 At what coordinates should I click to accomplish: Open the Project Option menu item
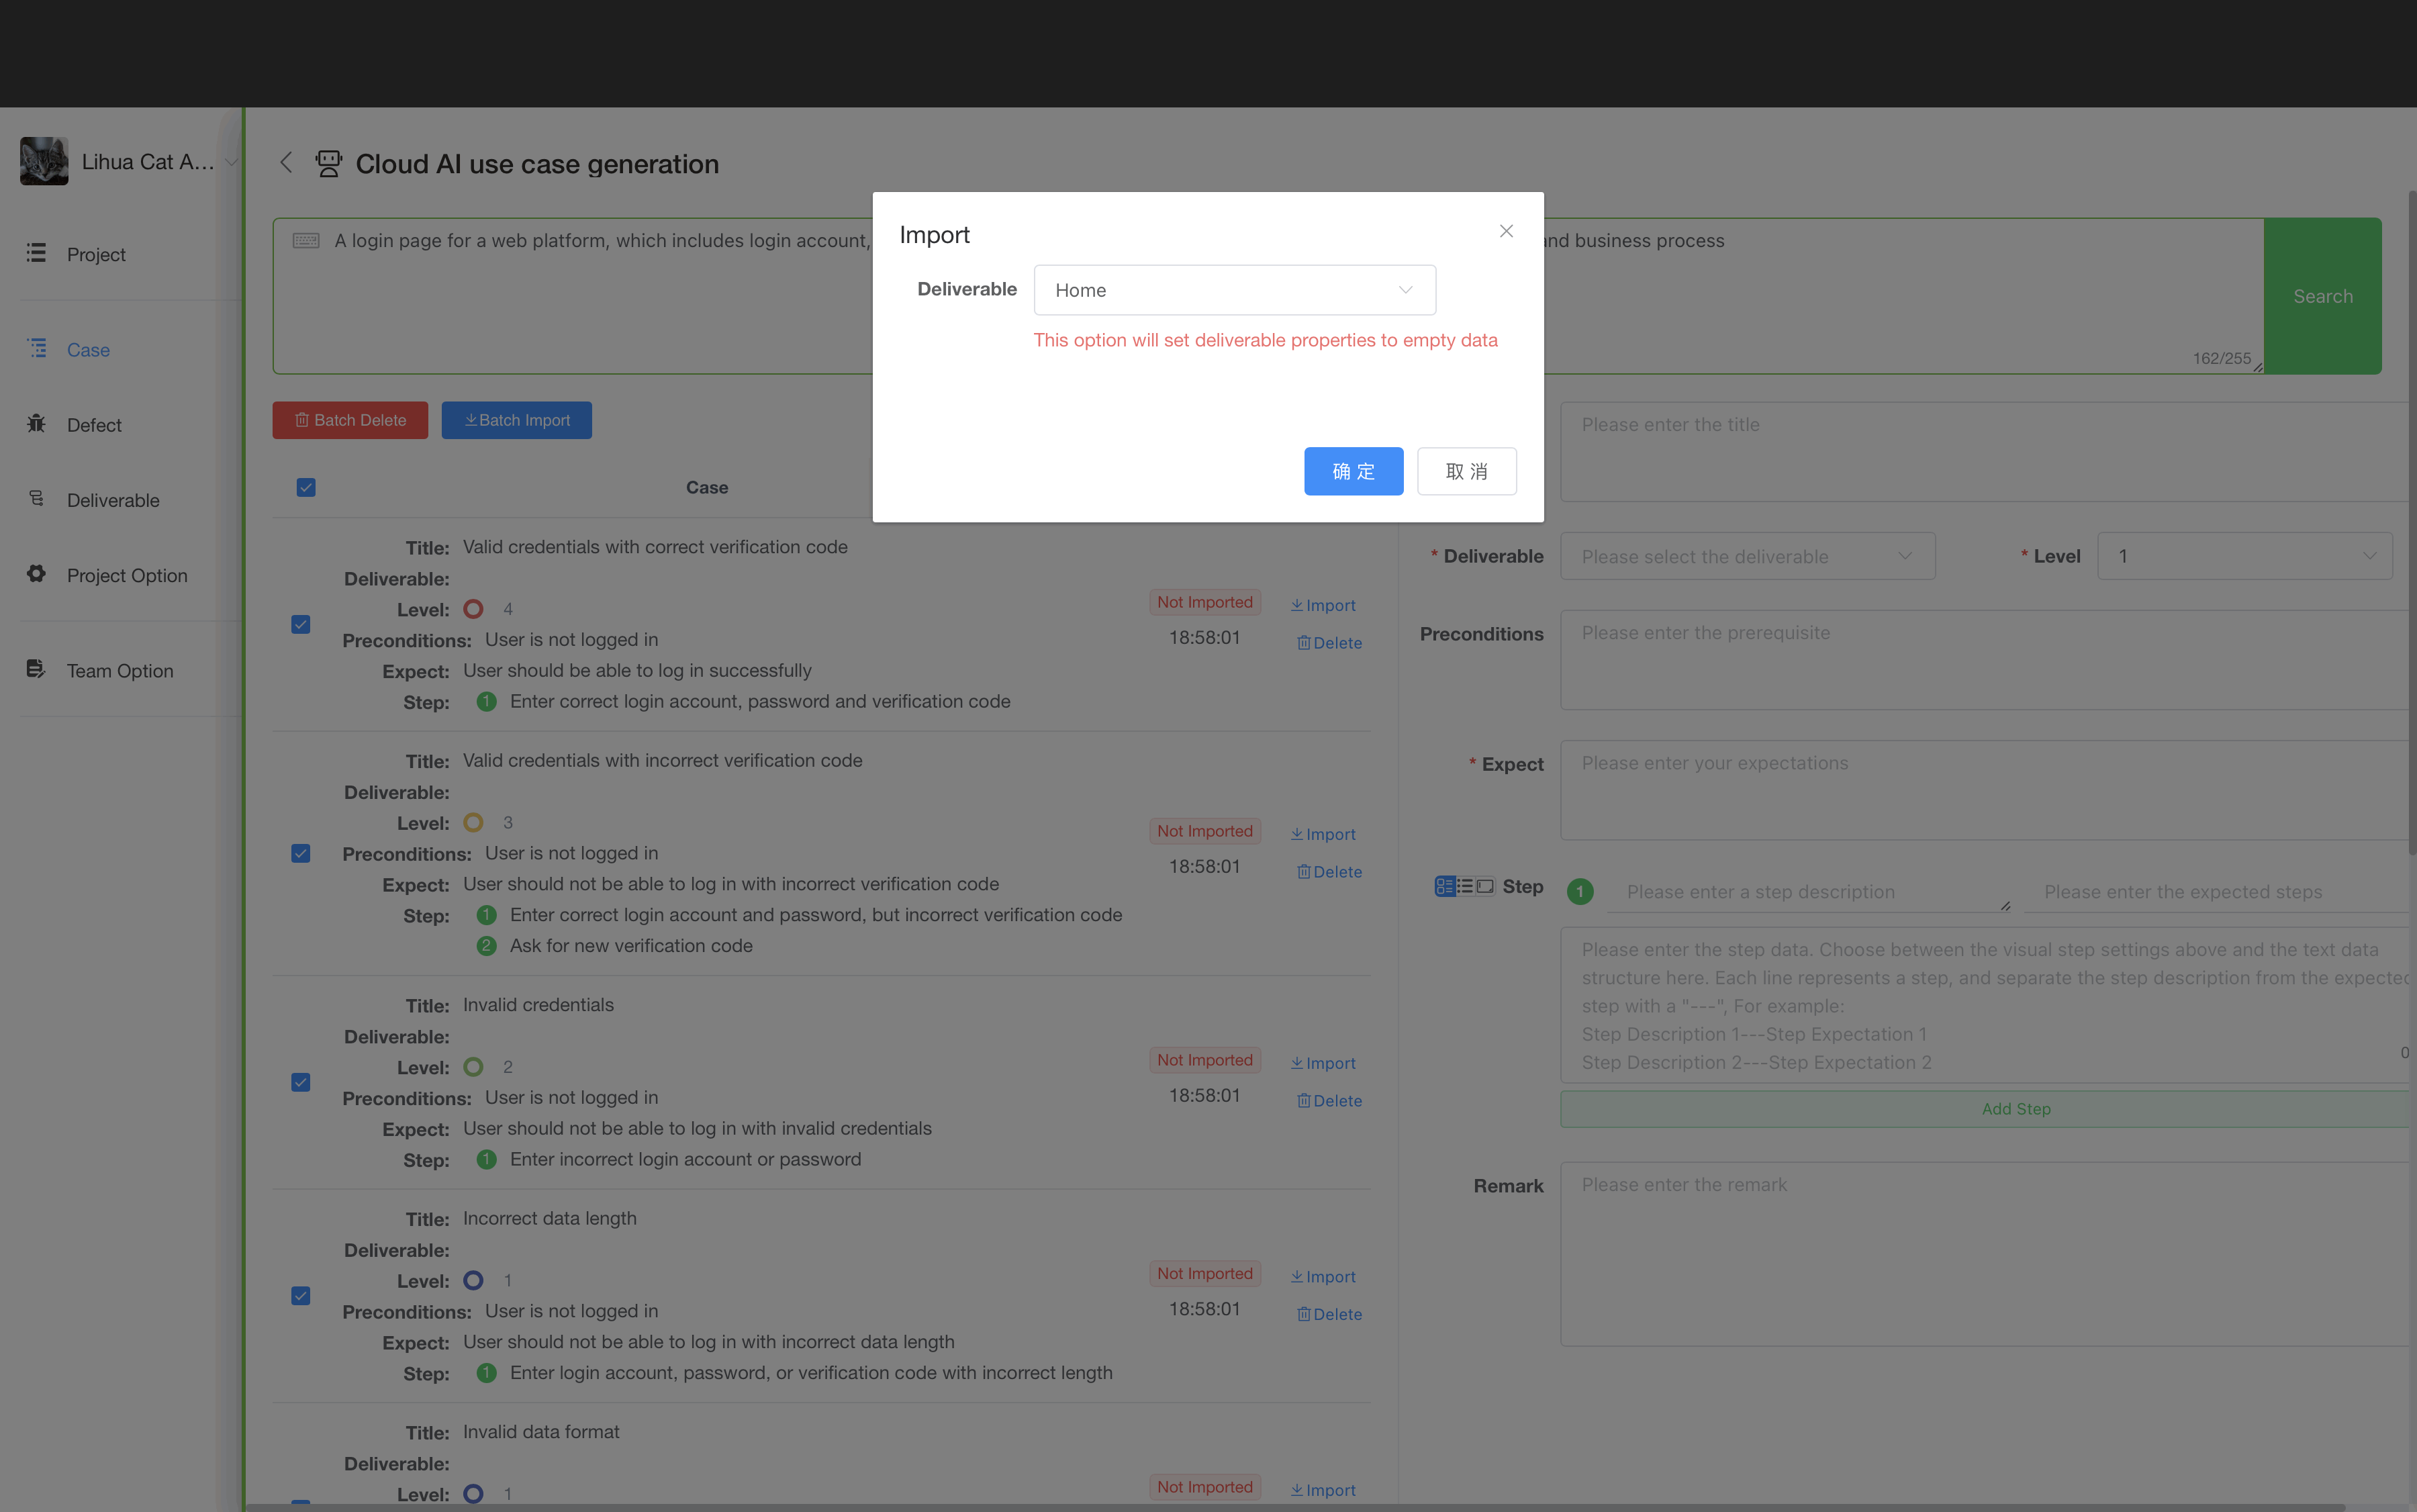(127, 575)
